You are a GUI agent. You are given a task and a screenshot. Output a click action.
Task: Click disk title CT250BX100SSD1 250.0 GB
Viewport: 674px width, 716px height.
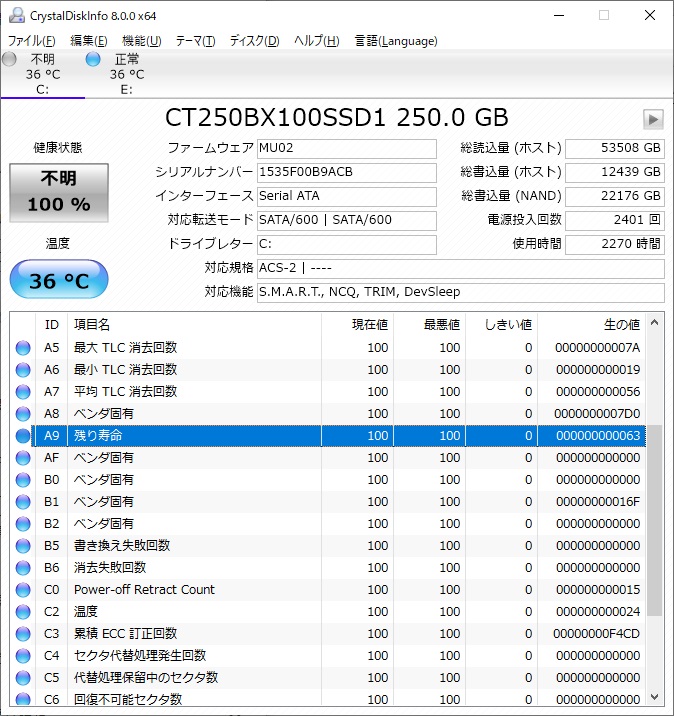tap(337, 117)
